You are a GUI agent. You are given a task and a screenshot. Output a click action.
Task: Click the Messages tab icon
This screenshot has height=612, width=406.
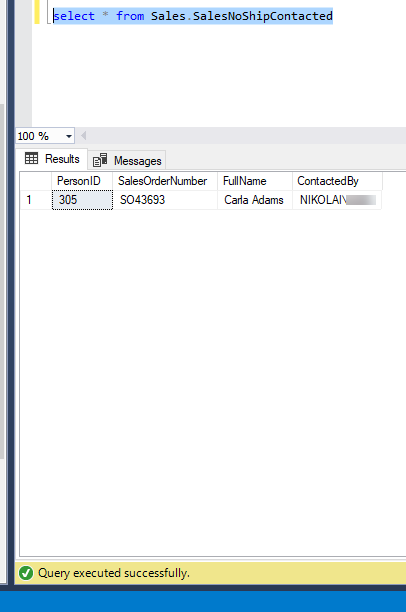100,160
